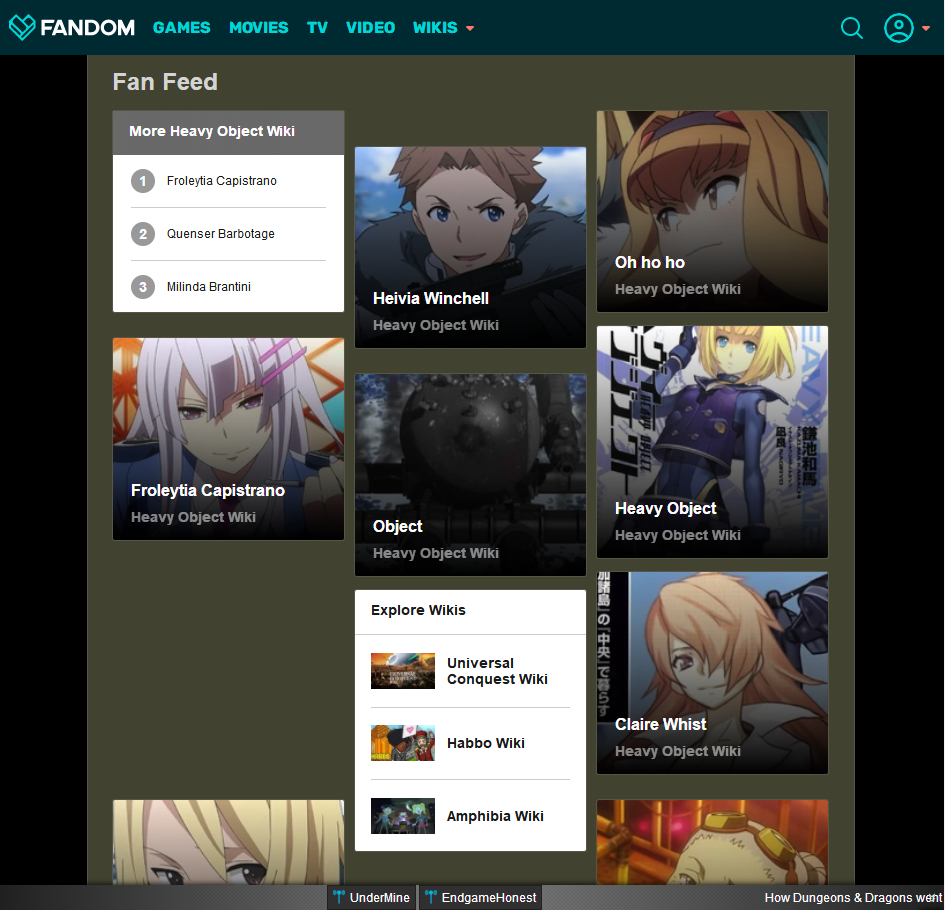
Task: Open Quenser Barbotage list entry
Action: coord(221,234)
